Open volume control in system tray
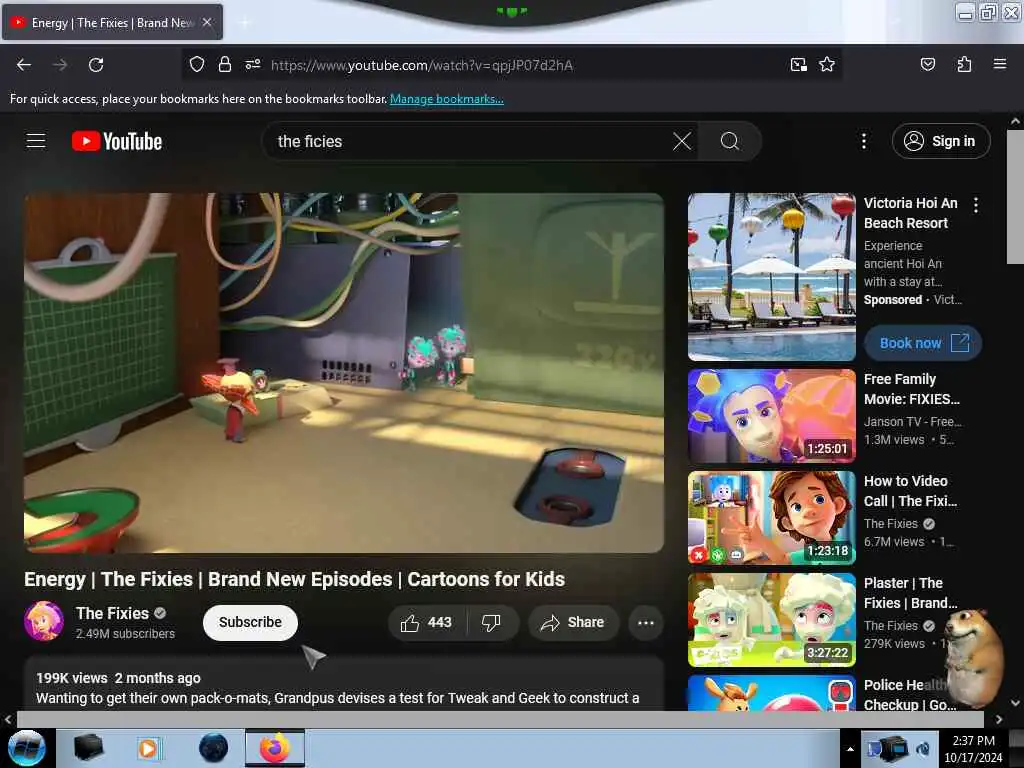The height and width of the screenshot is (768, 1024). [x=923, y=749]
